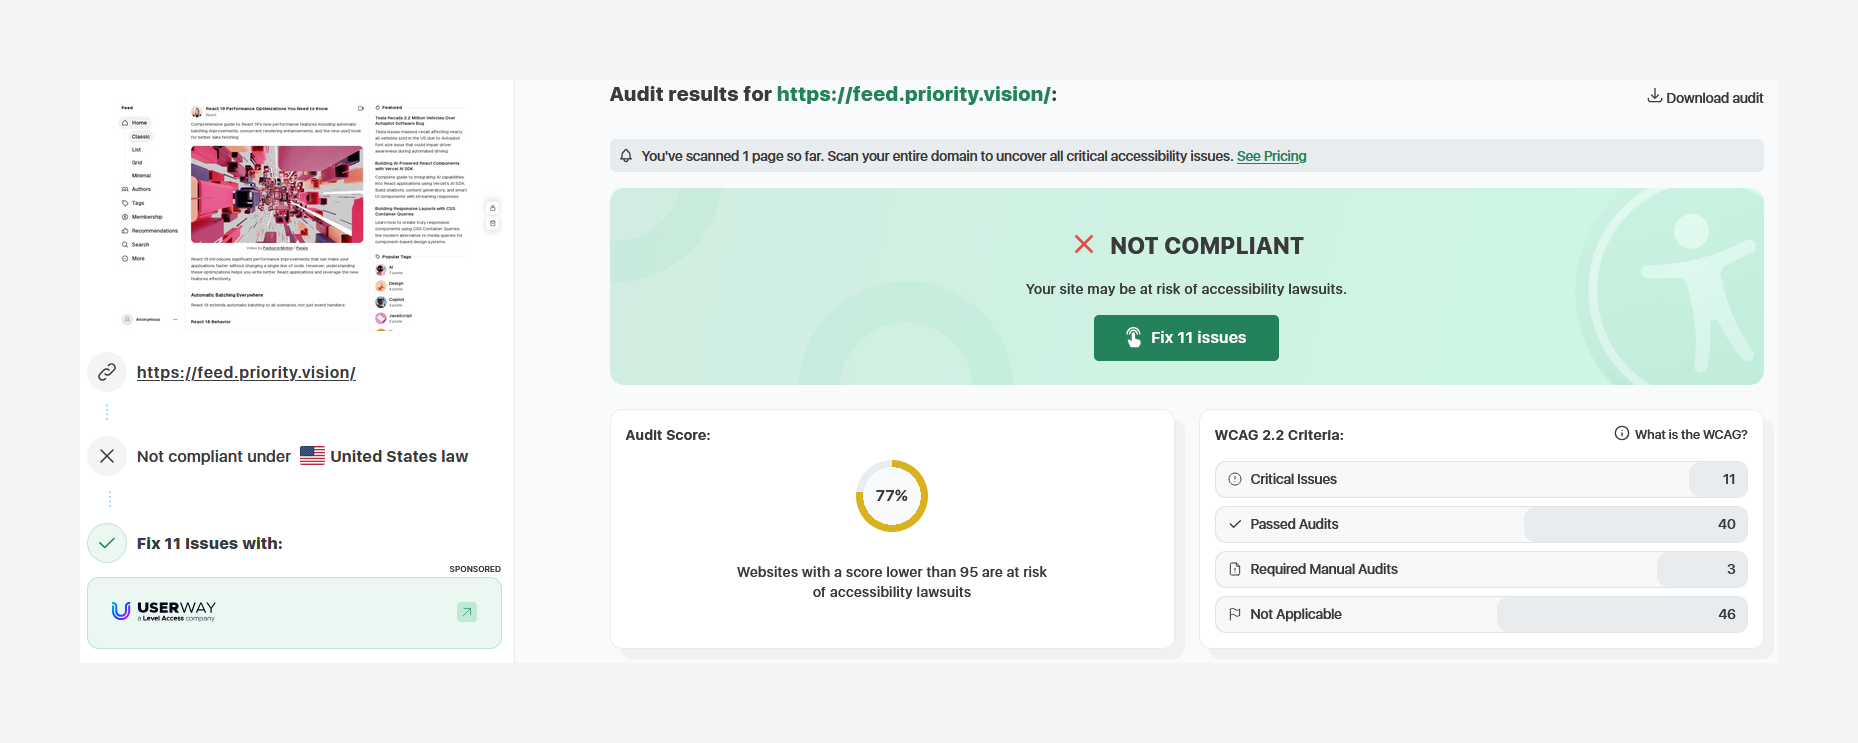
Task: Click the SPONSORED label
Action: pos(475,569)
